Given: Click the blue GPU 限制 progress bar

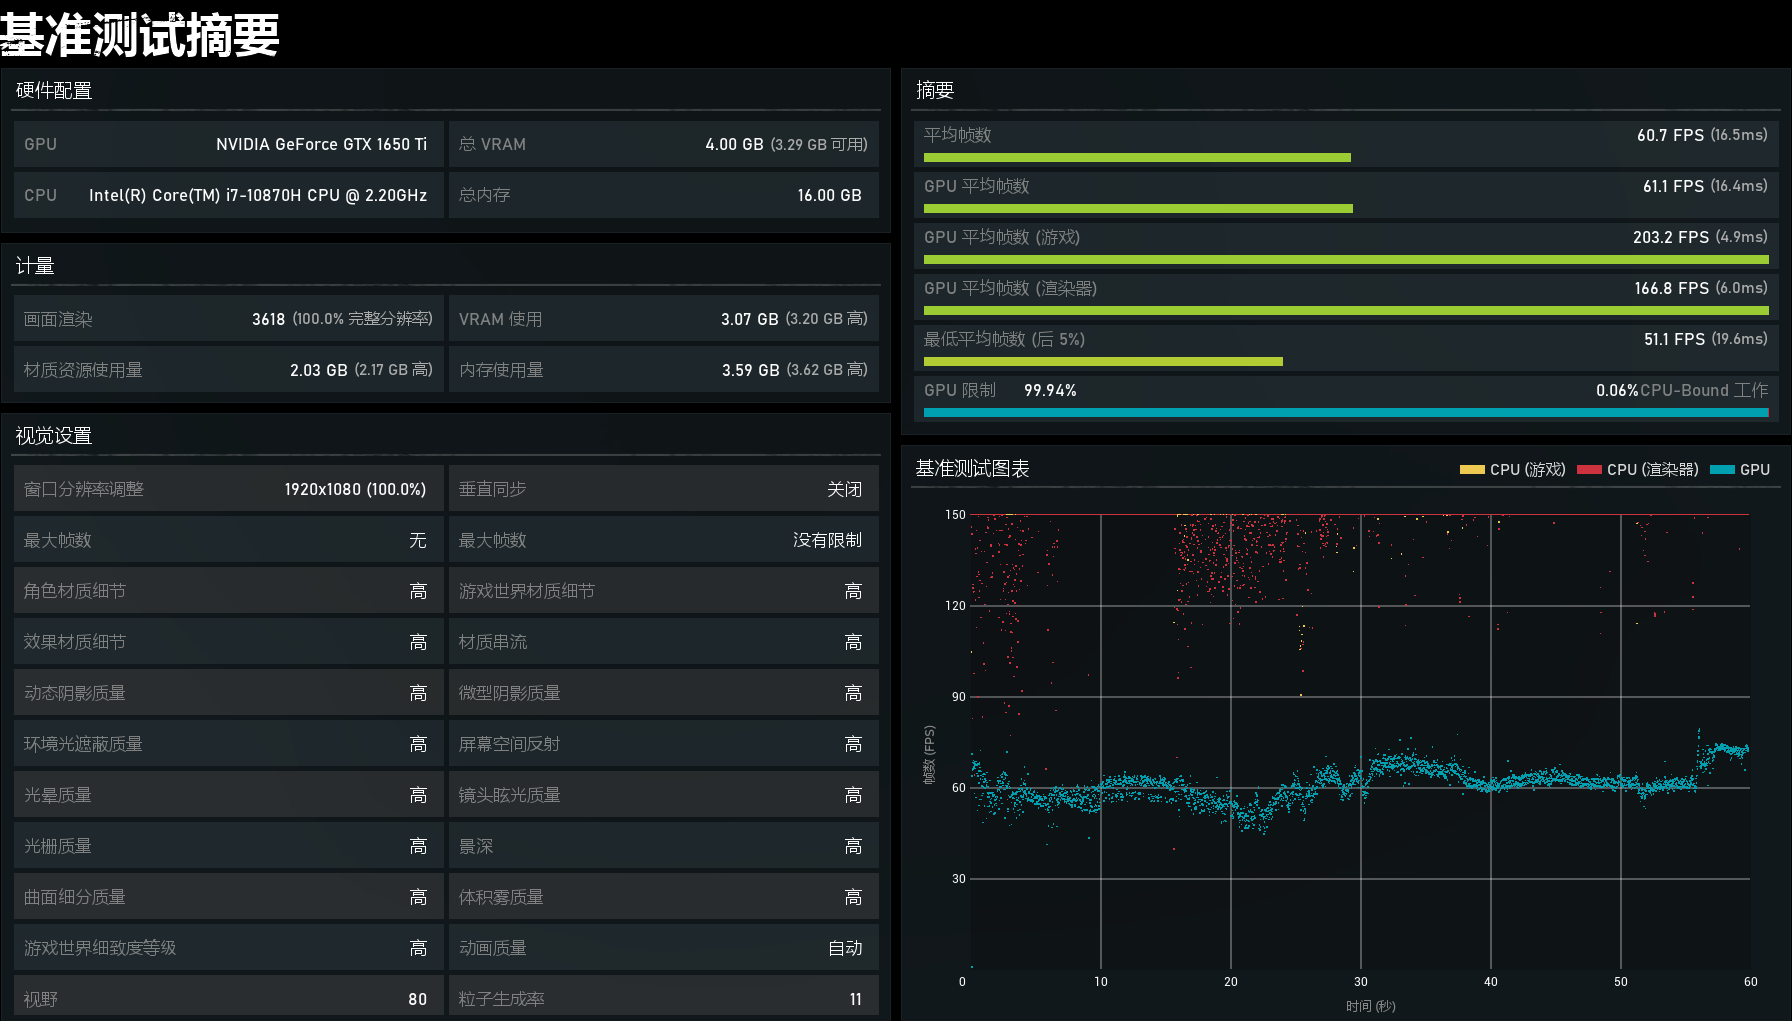Looking at the screenshot, I should click(1344, 412).
